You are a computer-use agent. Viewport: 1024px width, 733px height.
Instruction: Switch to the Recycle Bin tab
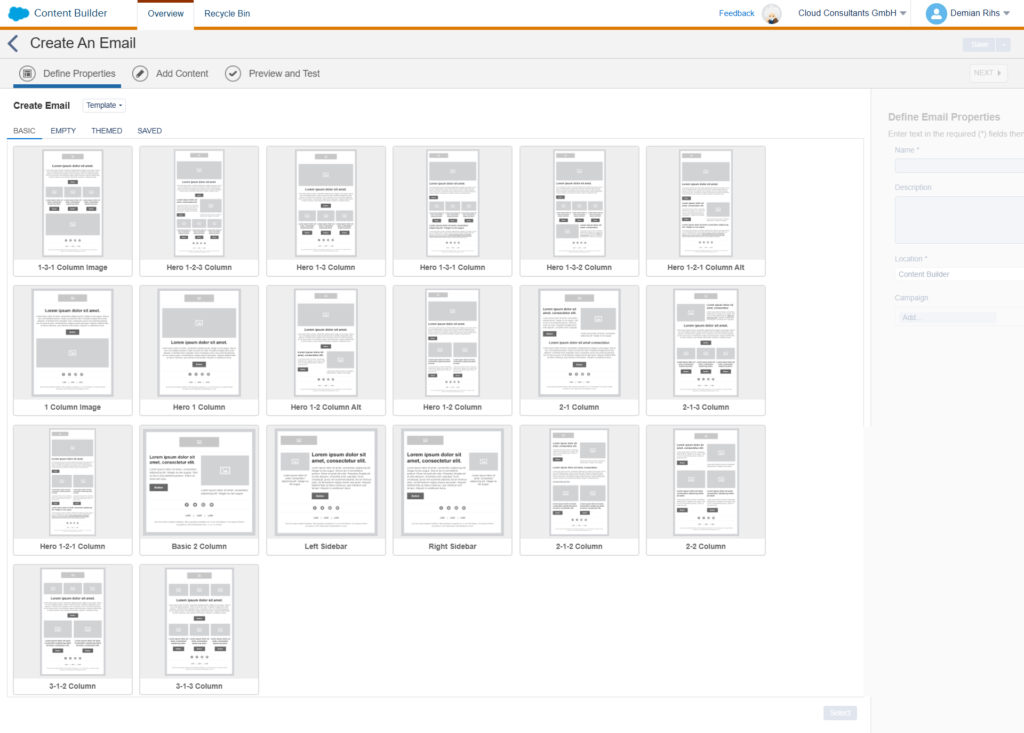pyautogui.click(x=227, y=14)
